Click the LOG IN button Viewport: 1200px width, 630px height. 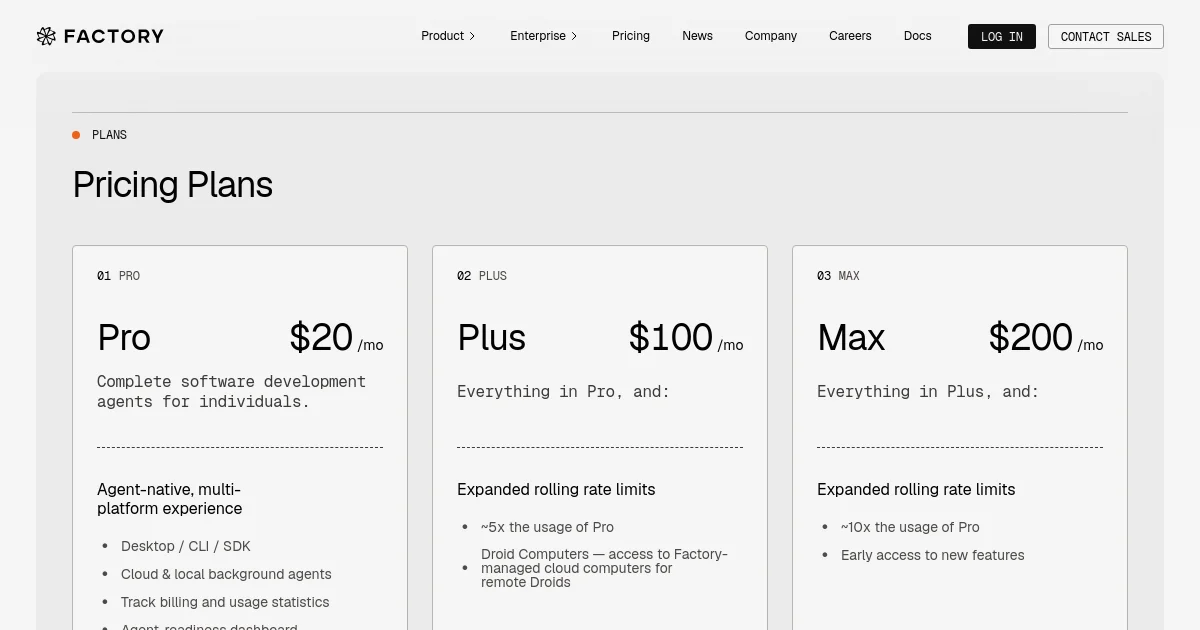point(1002,36)
